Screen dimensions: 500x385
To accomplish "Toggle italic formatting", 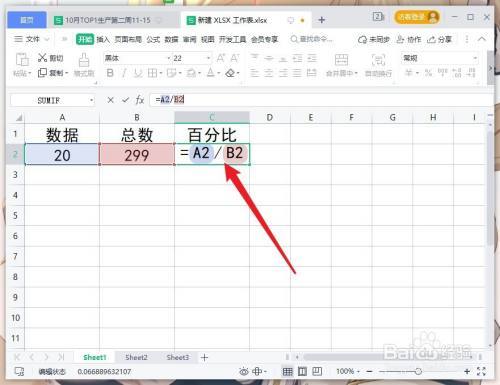I will click(124, 73).
